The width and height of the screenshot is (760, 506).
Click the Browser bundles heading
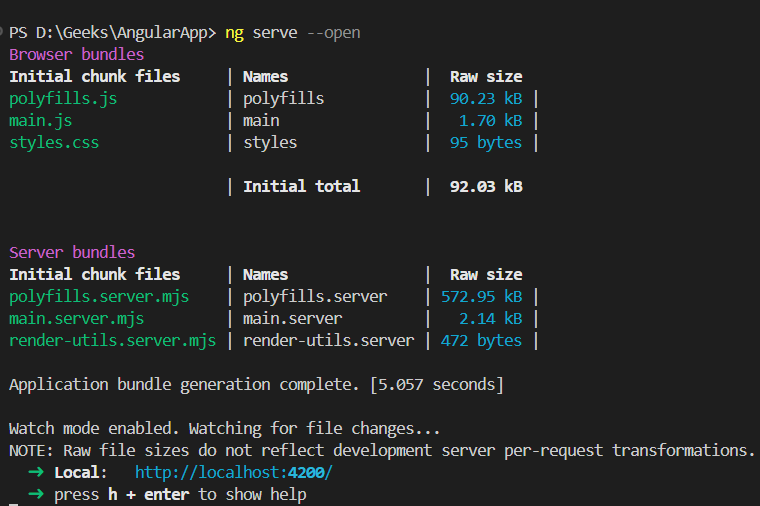coord(76,54)
